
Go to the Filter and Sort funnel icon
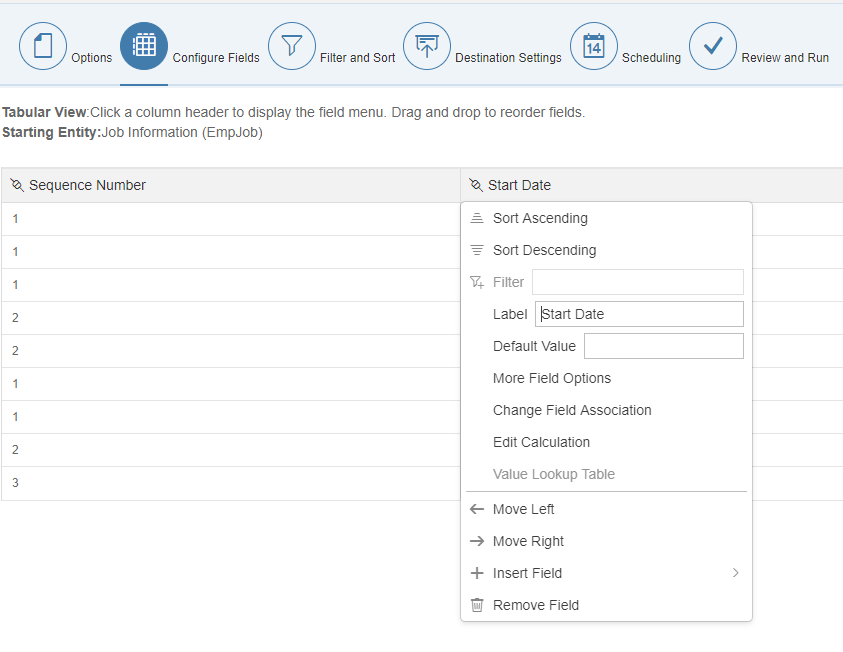tap(291, 46)
